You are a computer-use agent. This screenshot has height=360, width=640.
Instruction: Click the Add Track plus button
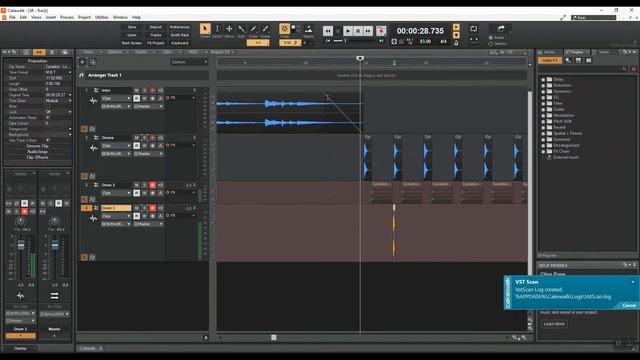pos(82,62)
